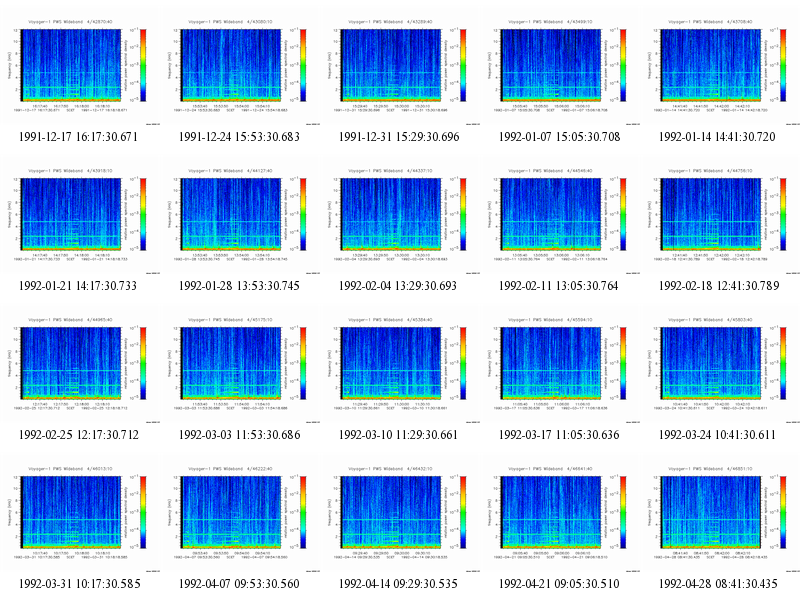This screenshot has height=596, width=800.
Task: Click the caption text 1992-01-21 14:17:30.733
Action: pyautogui.click(x=78, y=286)
